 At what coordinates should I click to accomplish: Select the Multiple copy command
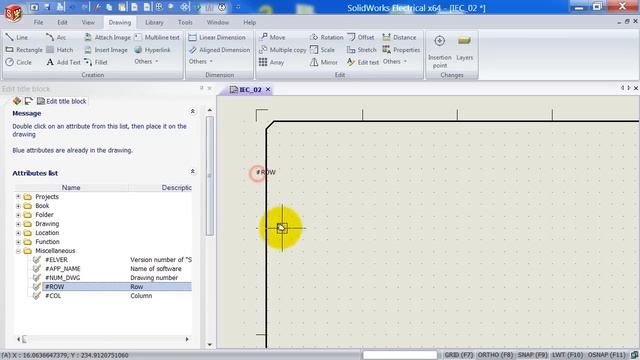pyautogui.click(x=282, y=50)
